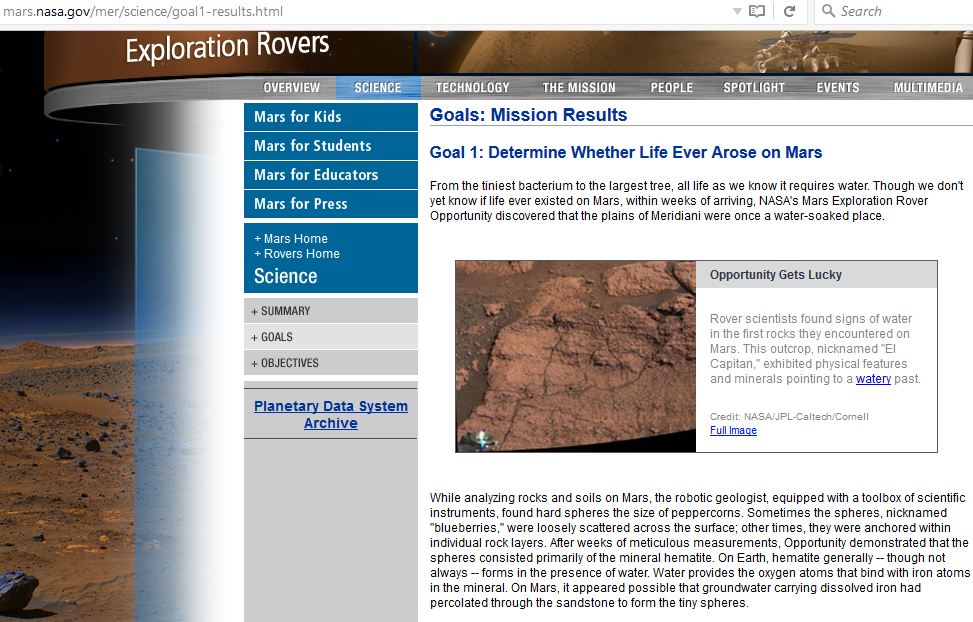973x622 pixels.
Task: Open the MULTIMEDIA navigation tab
Action: (x=928, y=88)
